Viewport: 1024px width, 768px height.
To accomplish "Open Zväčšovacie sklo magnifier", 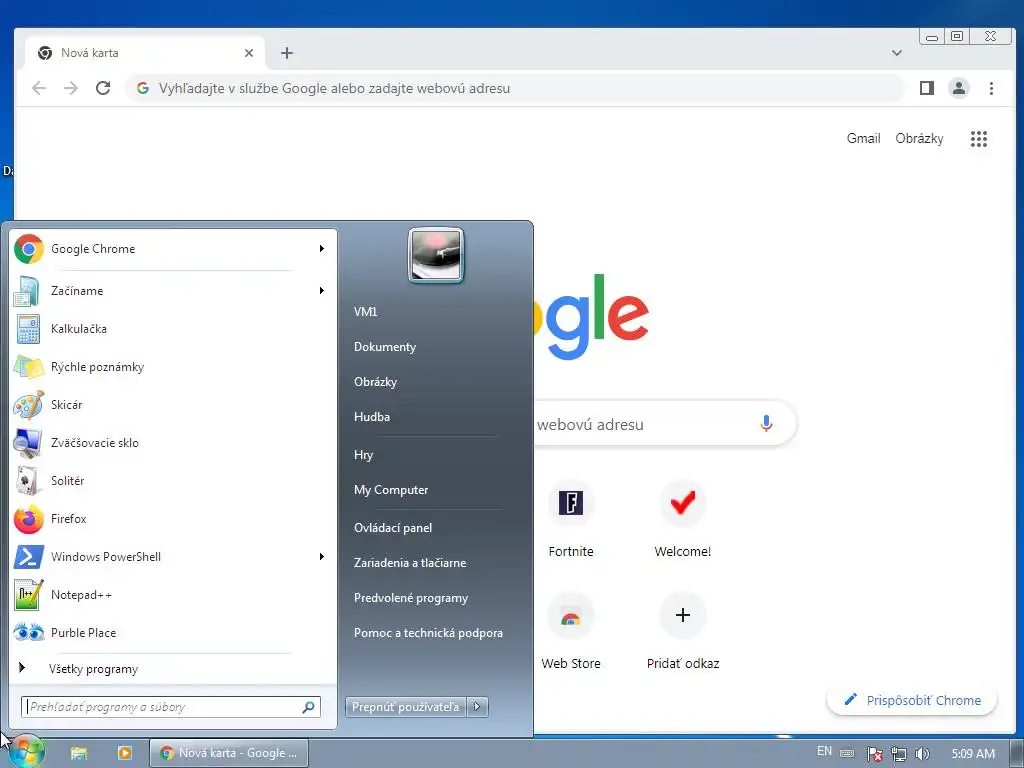I will click(171, 442).
